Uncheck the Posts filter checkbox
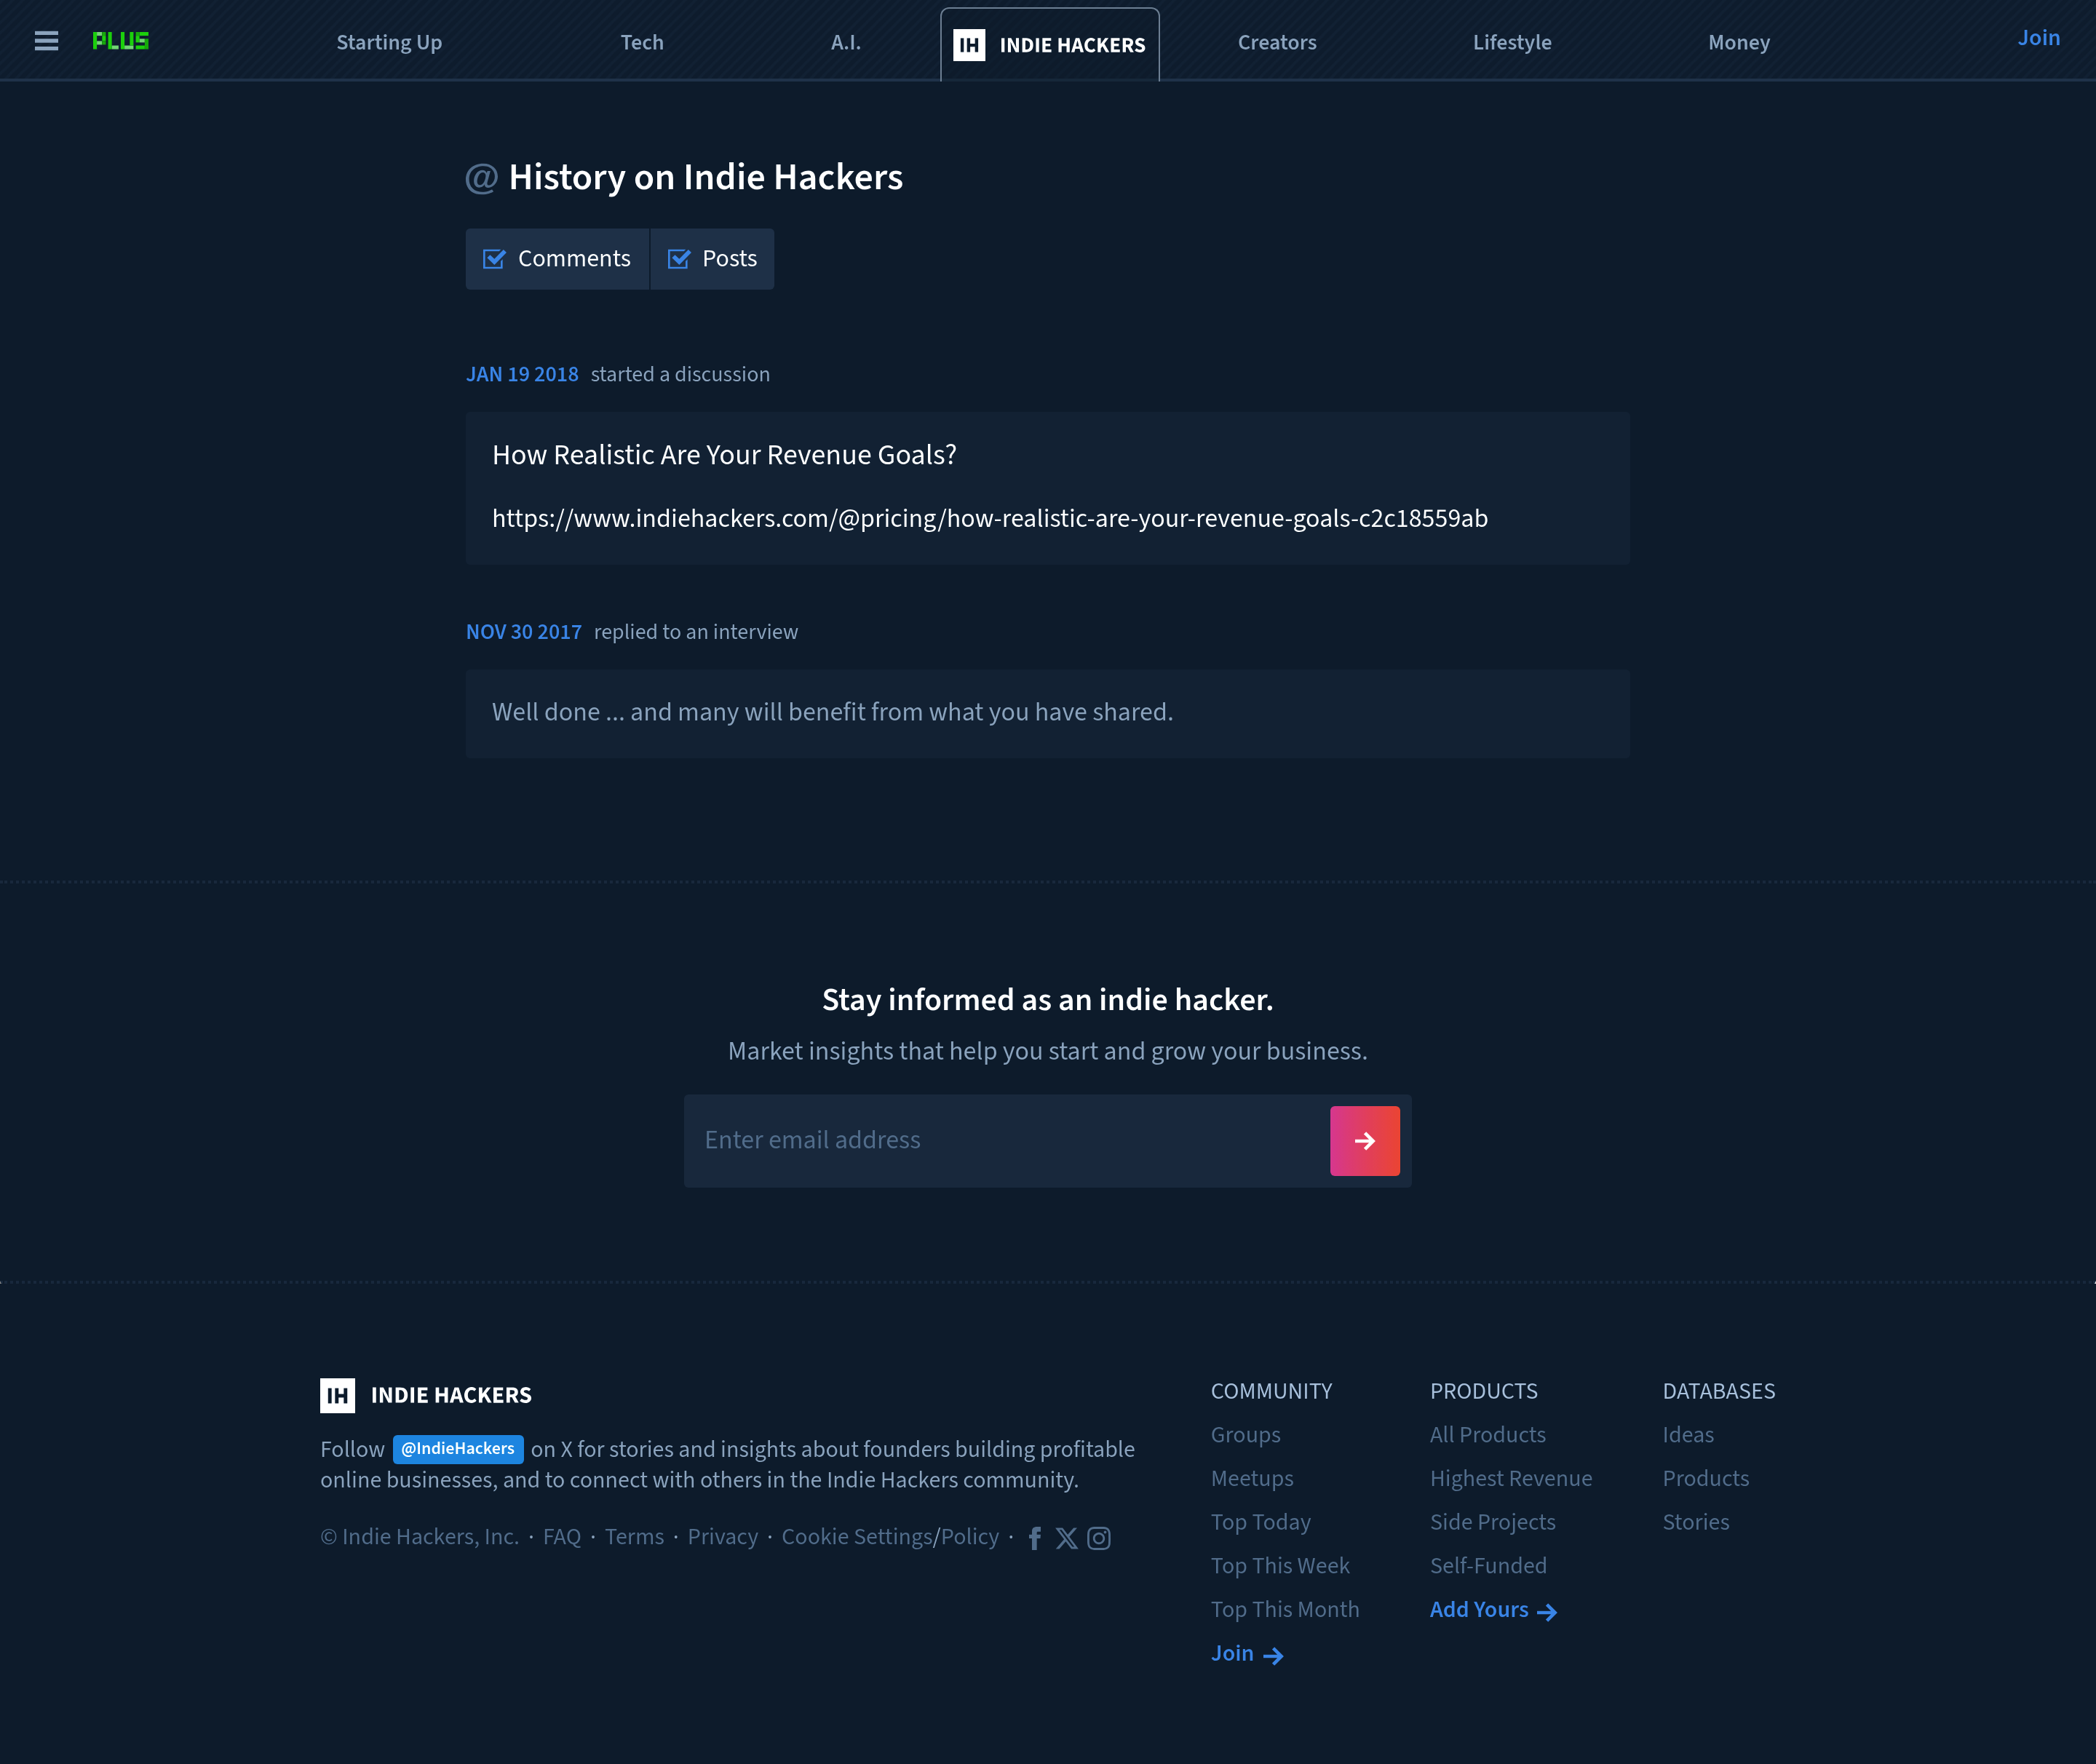 pos(679,259)
